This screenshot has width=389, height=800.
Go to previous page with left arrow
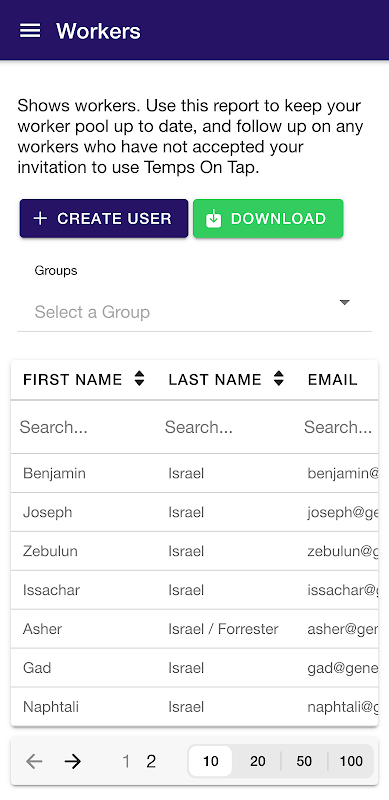tap(34, 761)
